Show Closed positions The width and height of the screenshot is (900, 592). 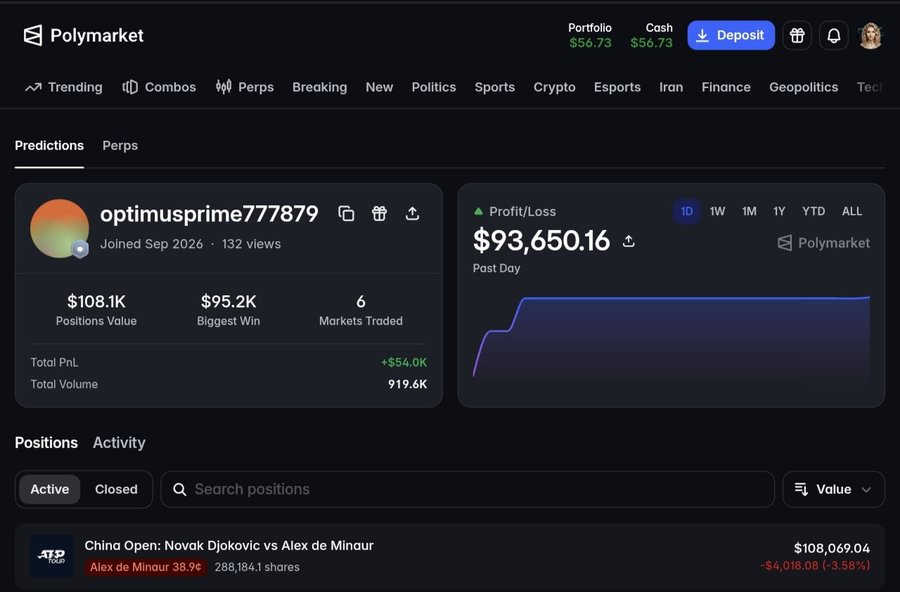coord(116,489)
